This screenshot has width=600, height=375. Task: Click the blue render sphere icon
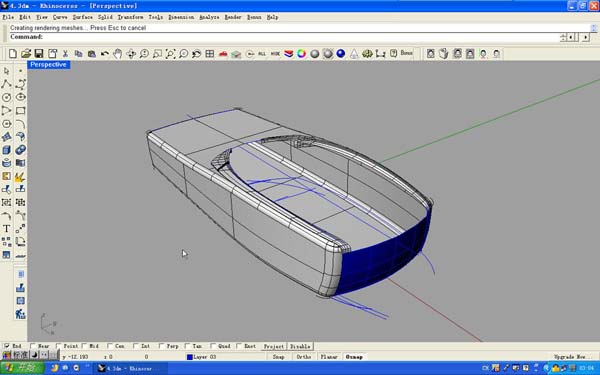click(341, 54)
